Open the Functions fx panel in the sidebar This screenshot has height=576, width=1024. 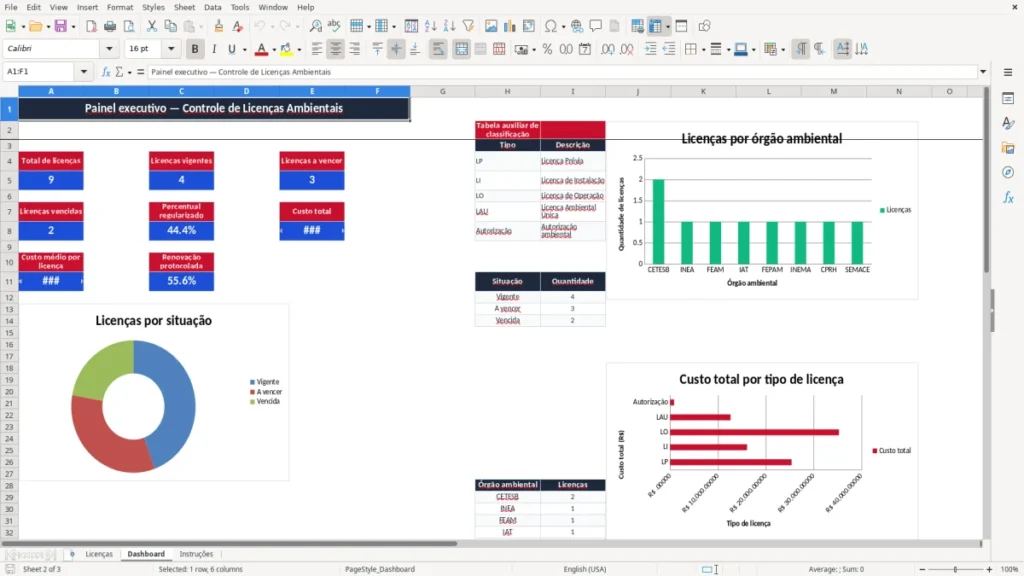coord(1008,197)
